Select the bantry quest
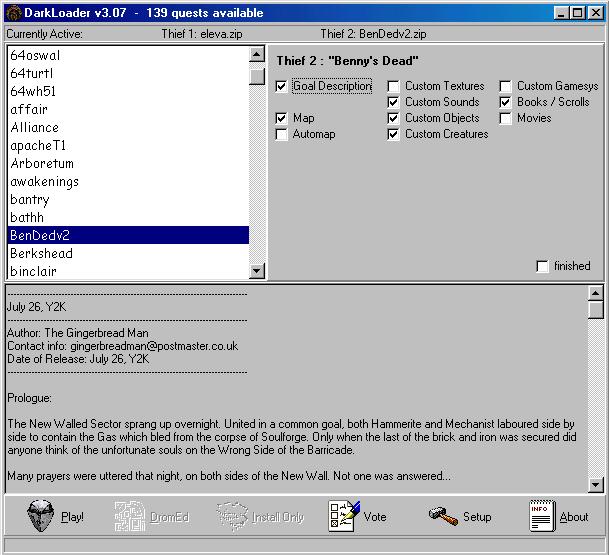 (128, 200)
